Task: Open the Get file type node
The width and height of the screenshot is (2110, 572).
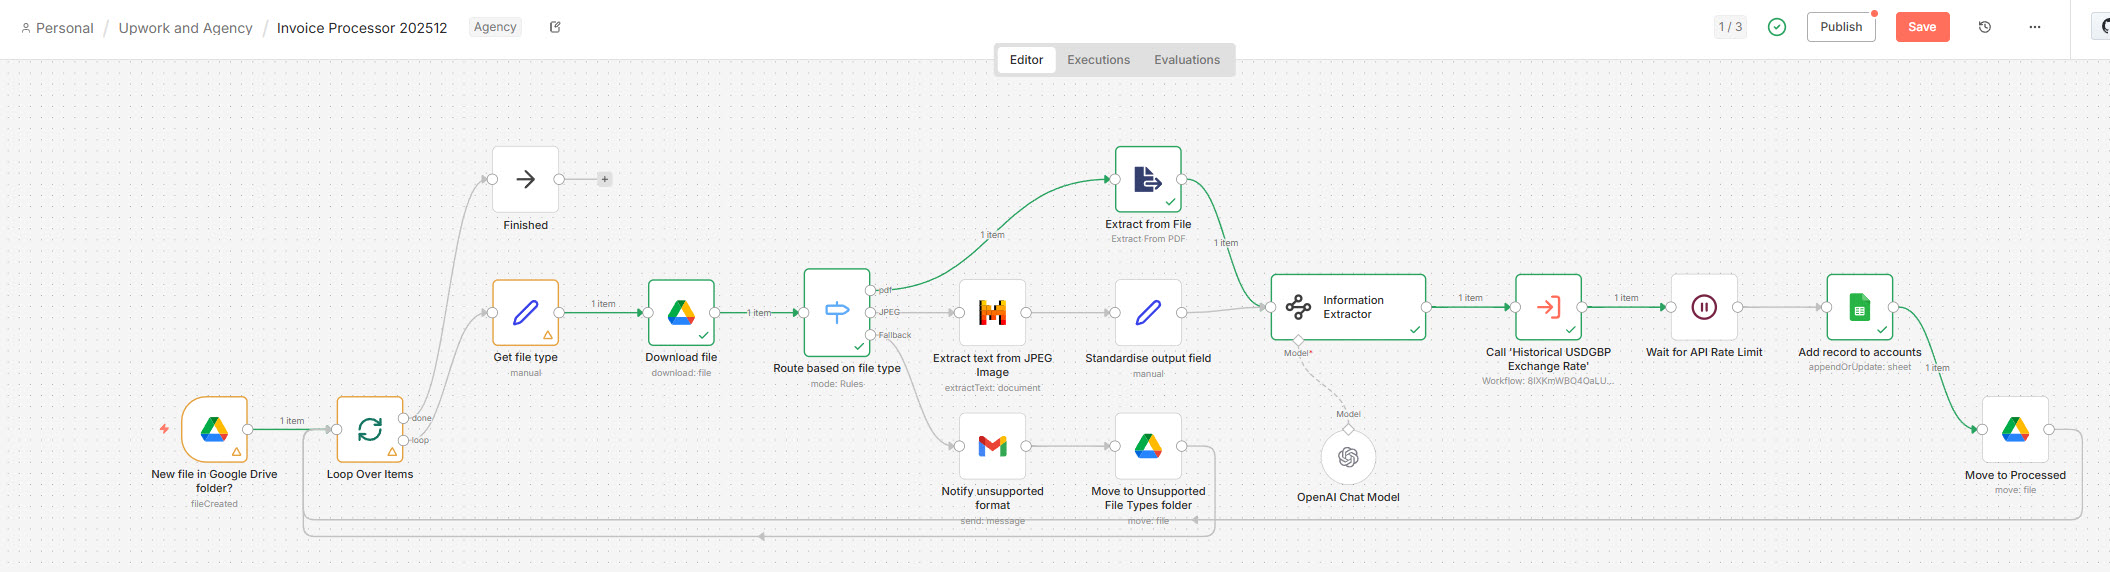Action: point(525,313)
